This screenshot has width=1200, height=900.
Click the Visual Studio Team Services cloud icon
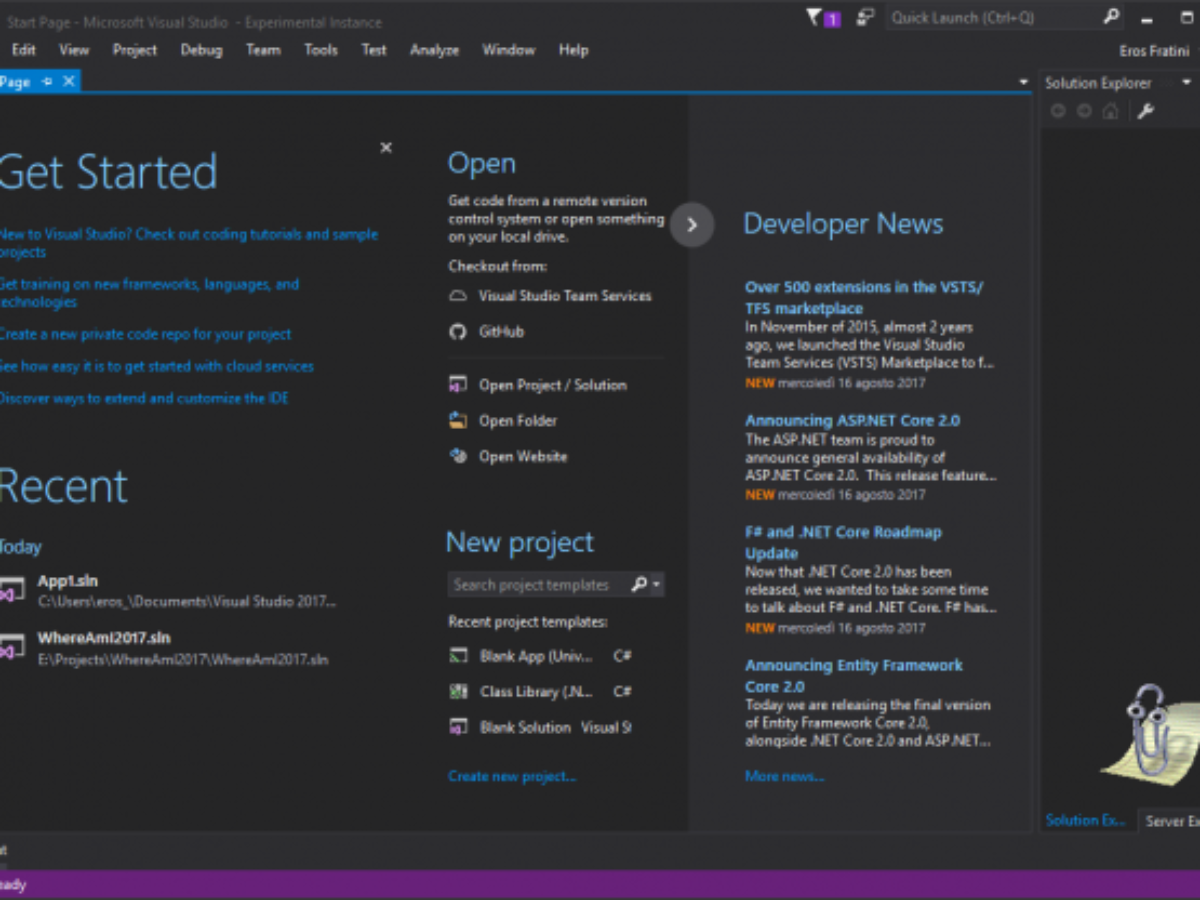point(458,296)
